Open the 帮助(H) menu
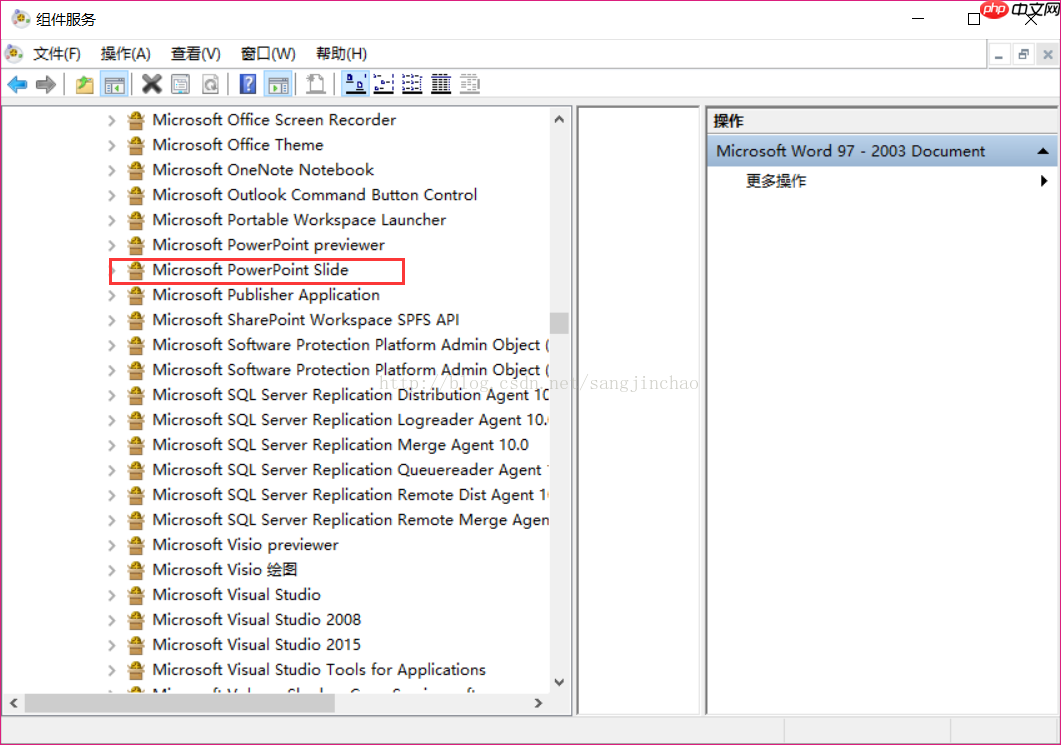The image size is (1061, 745). [x=342, y=53]
